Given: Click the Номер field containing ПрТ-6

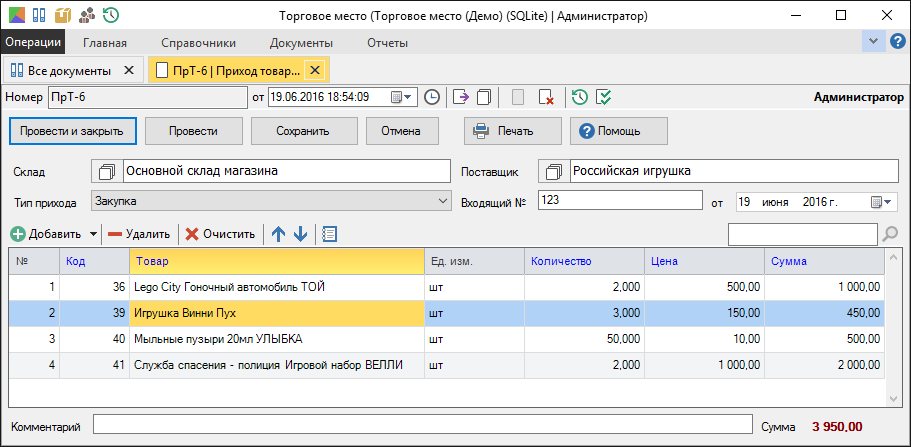Looking at the screenshot, I should [x=148, y=97].
